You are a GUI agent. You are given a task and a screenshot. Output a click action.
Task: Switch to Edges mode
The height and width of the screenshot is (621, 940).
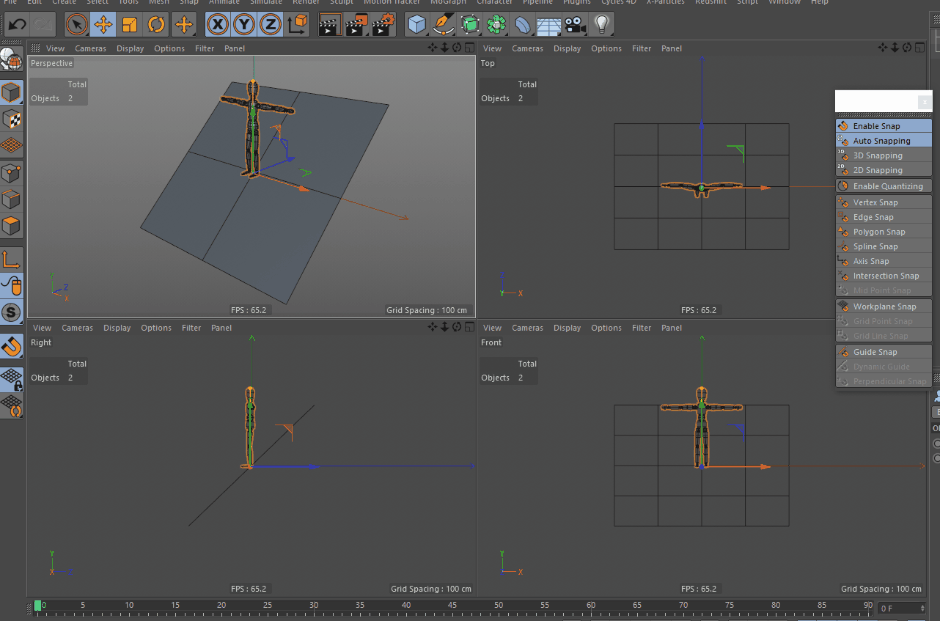(11, 200)
